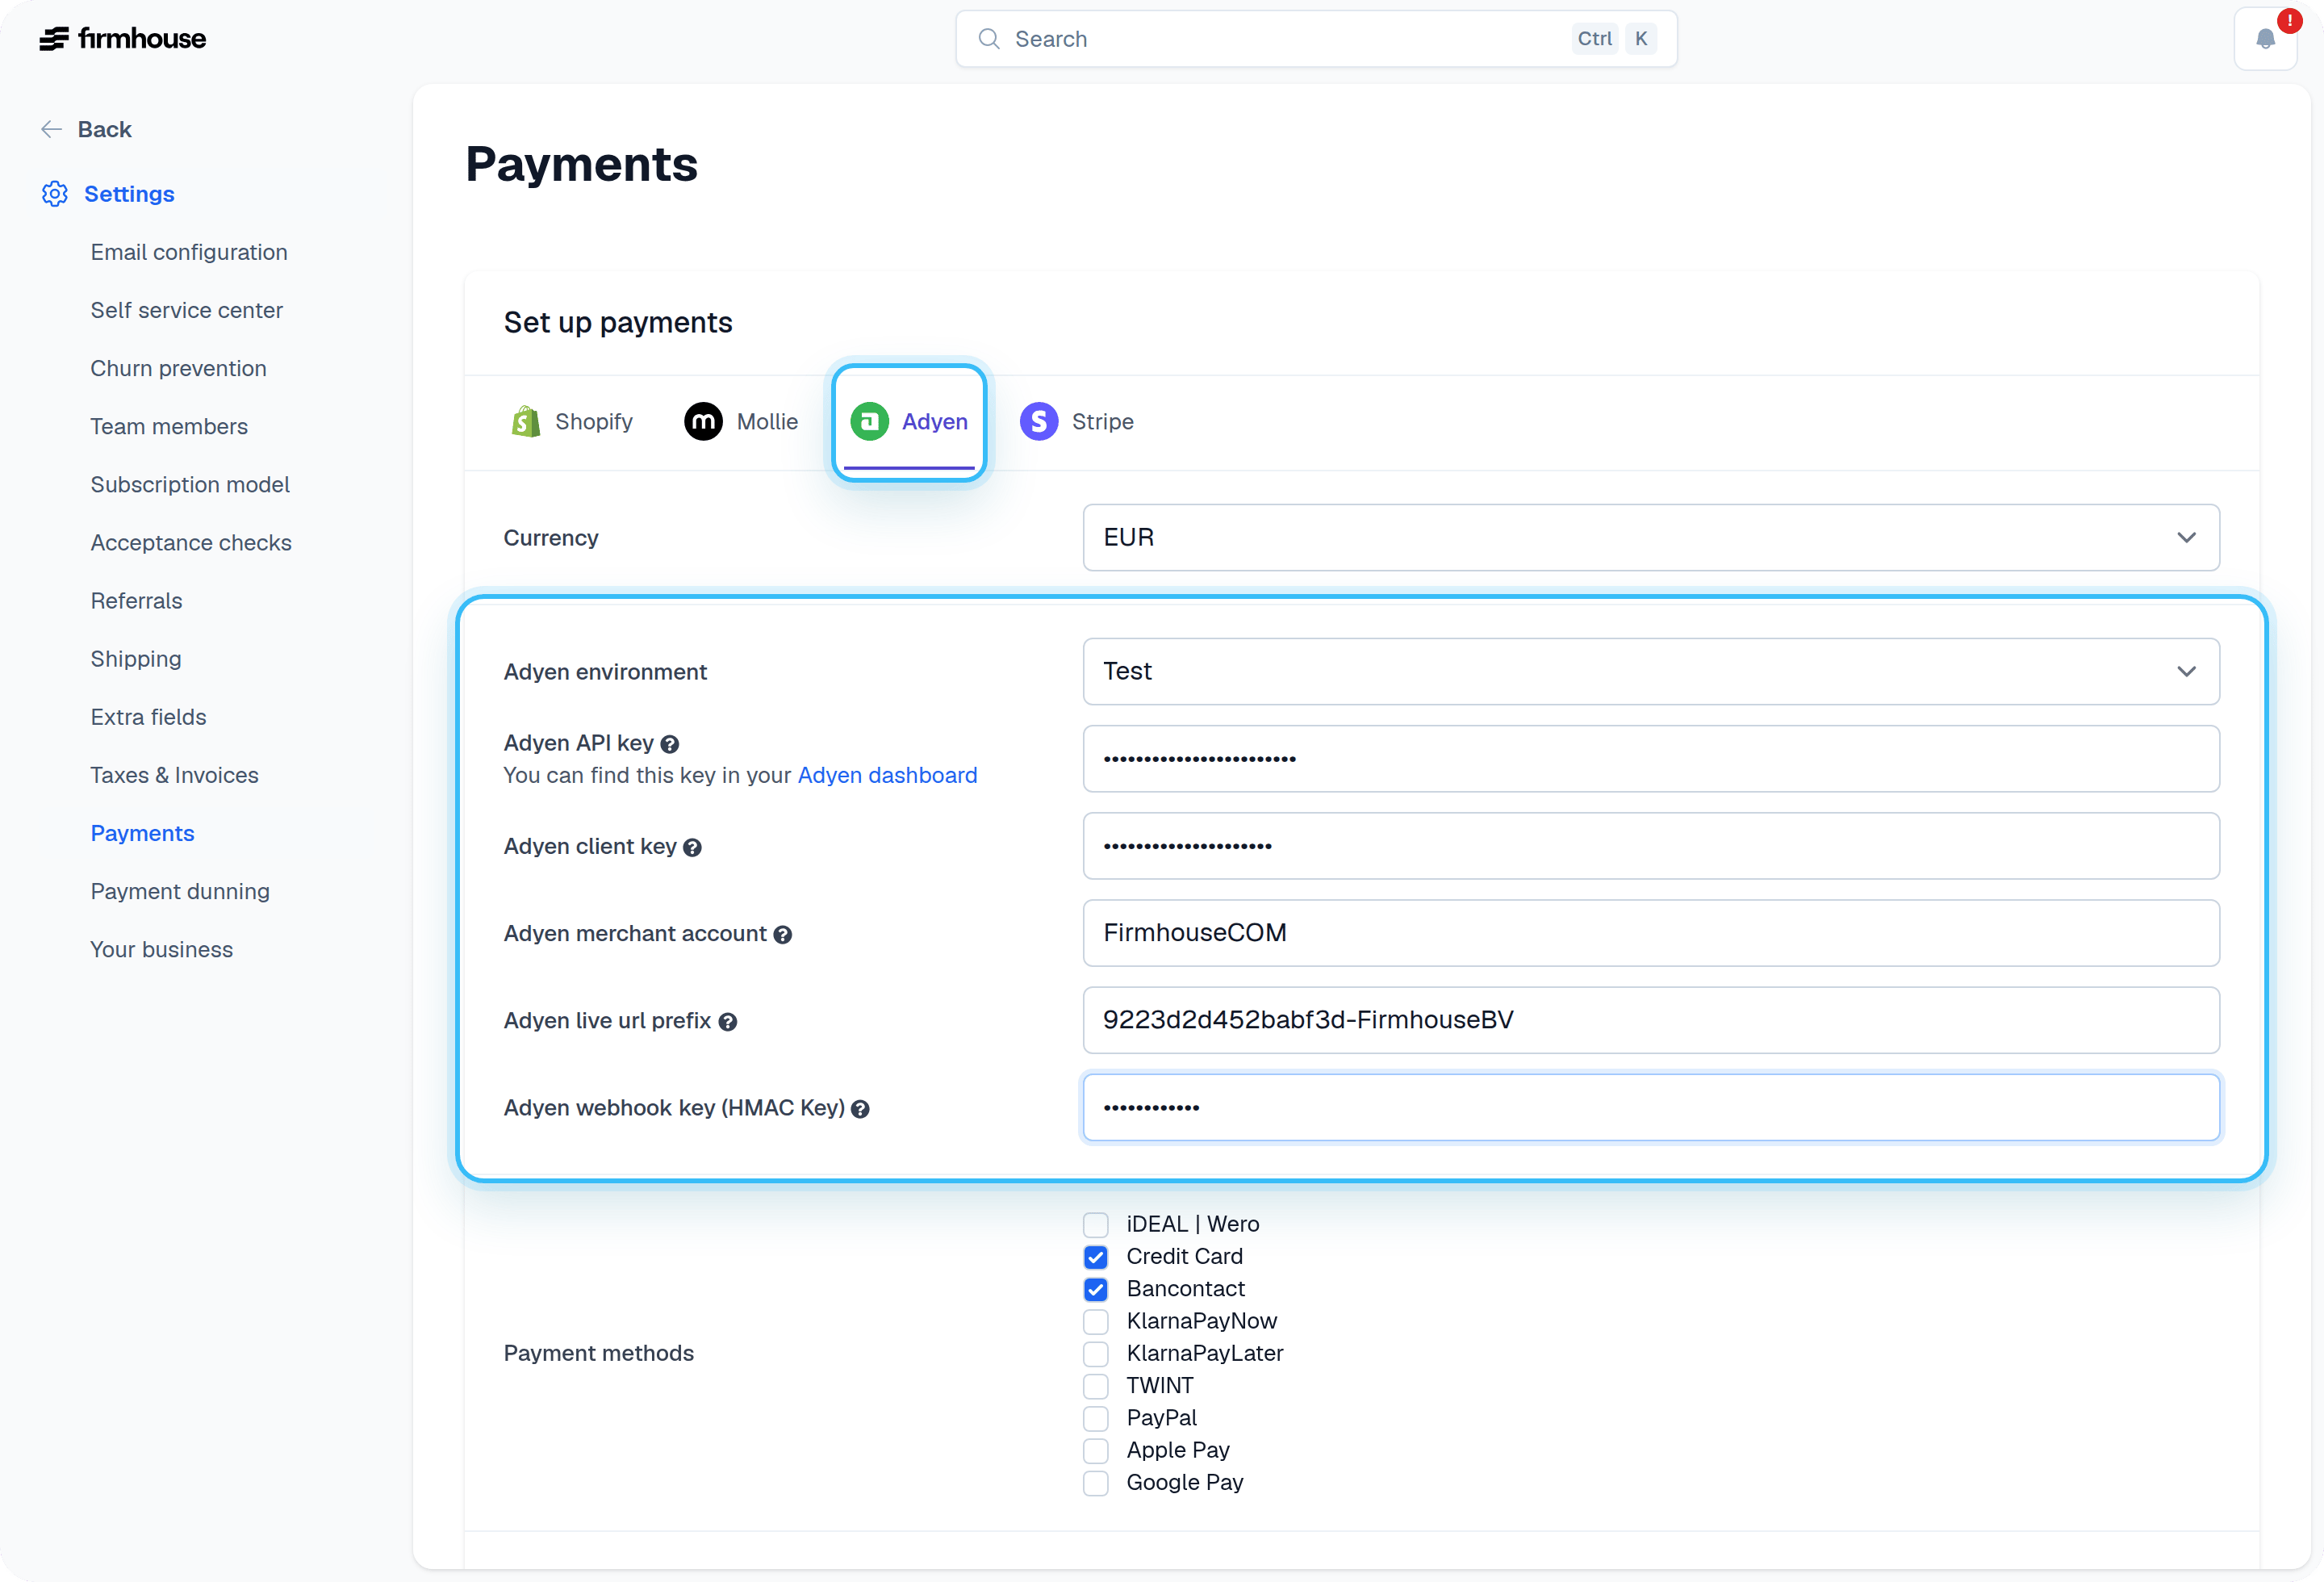Enable Apple Pay checkbox
The height and width of the screenshot is (1582, 2324).
pos(1096,1451)
